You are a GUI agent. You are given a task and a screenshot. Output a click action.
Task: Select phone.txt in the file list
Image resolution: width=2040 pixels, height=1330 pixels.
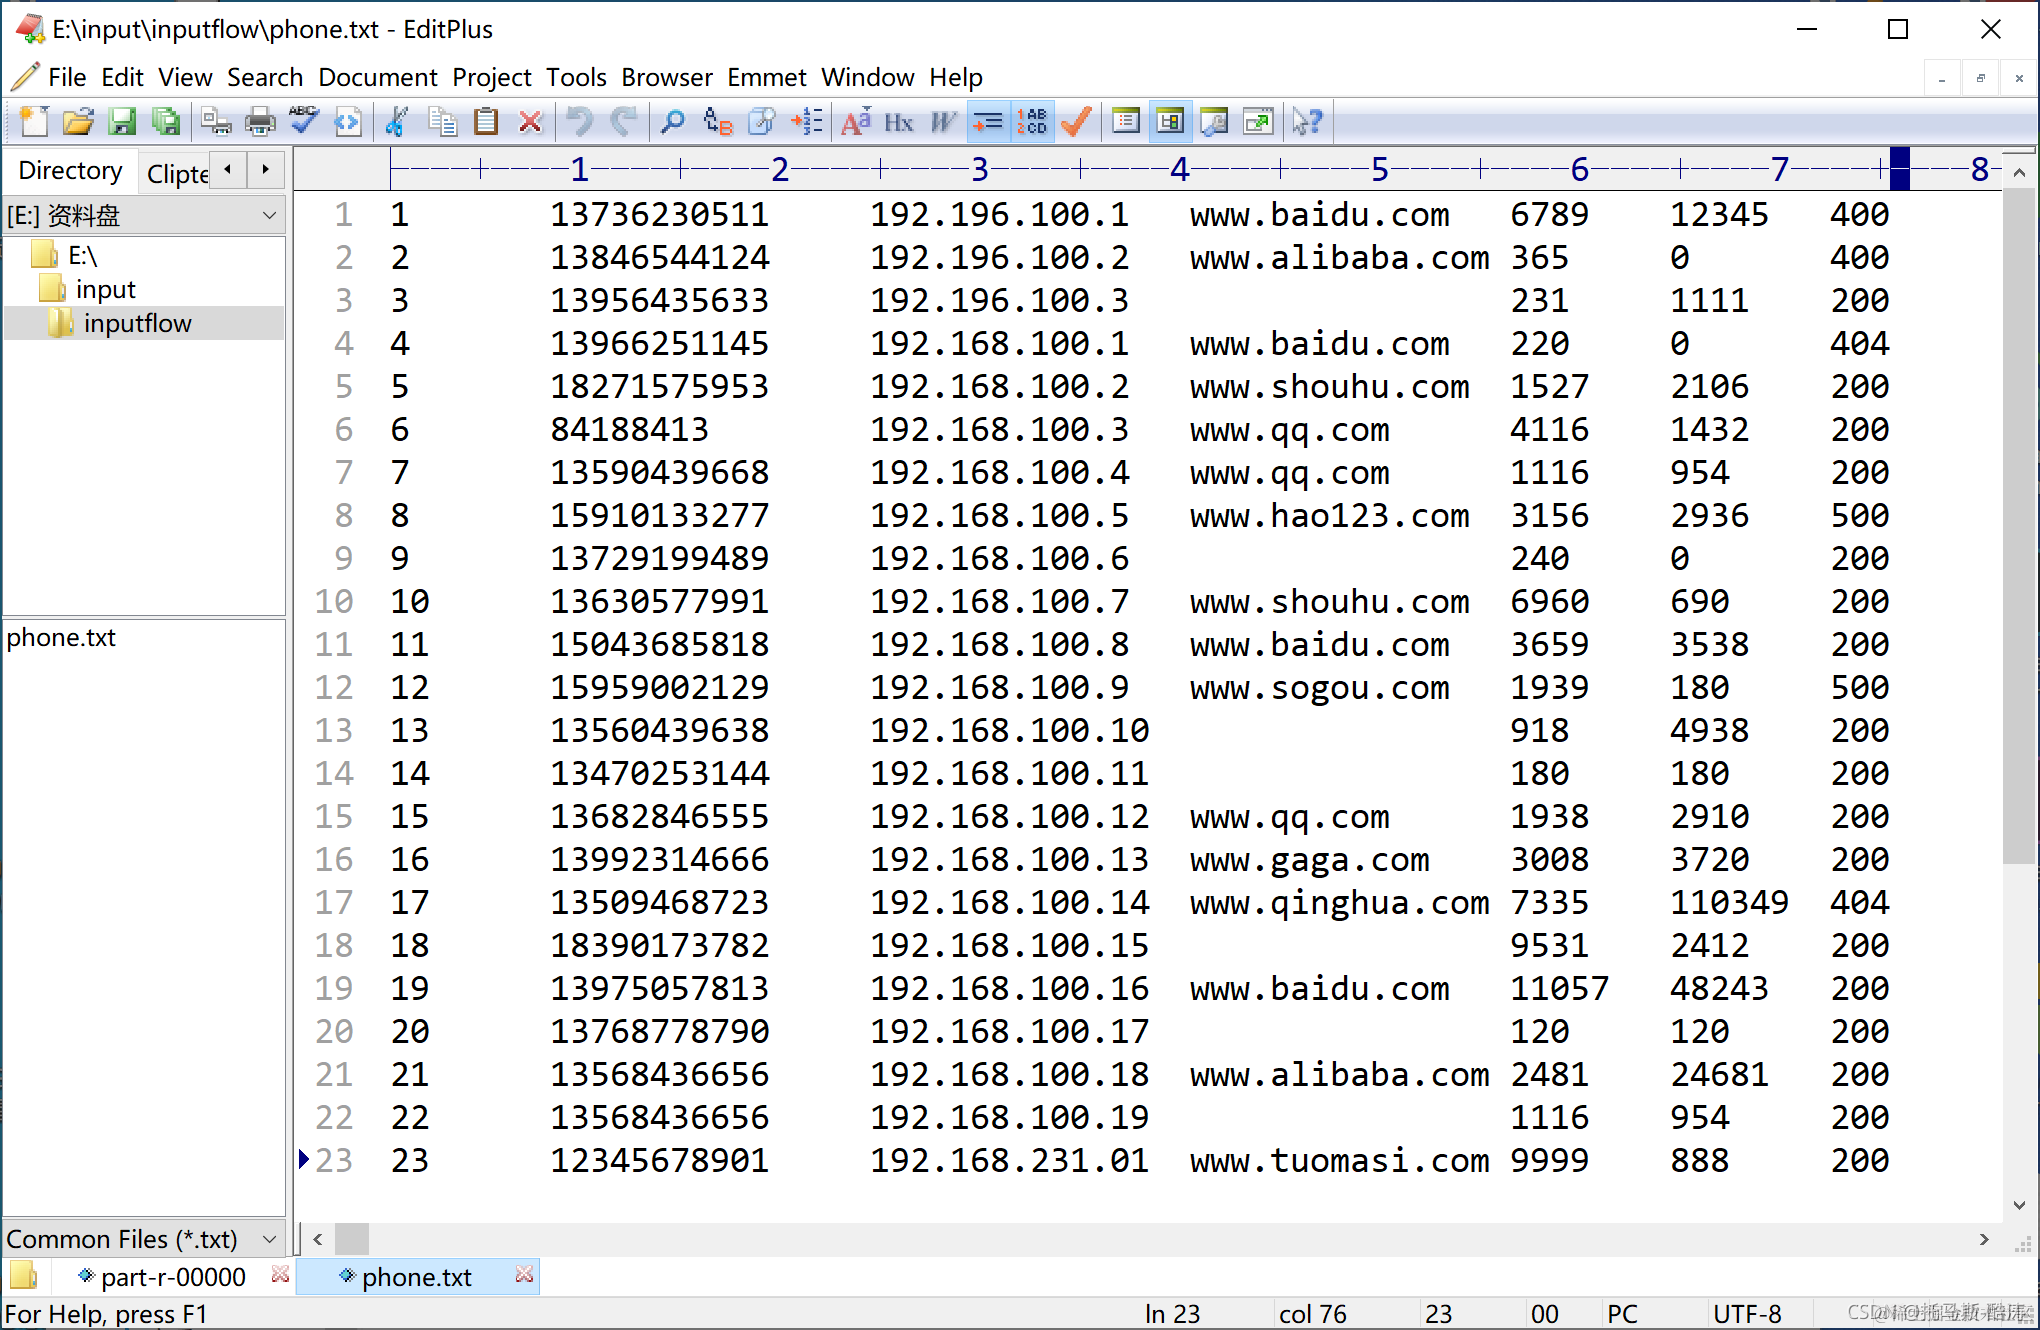click(61, 637)
